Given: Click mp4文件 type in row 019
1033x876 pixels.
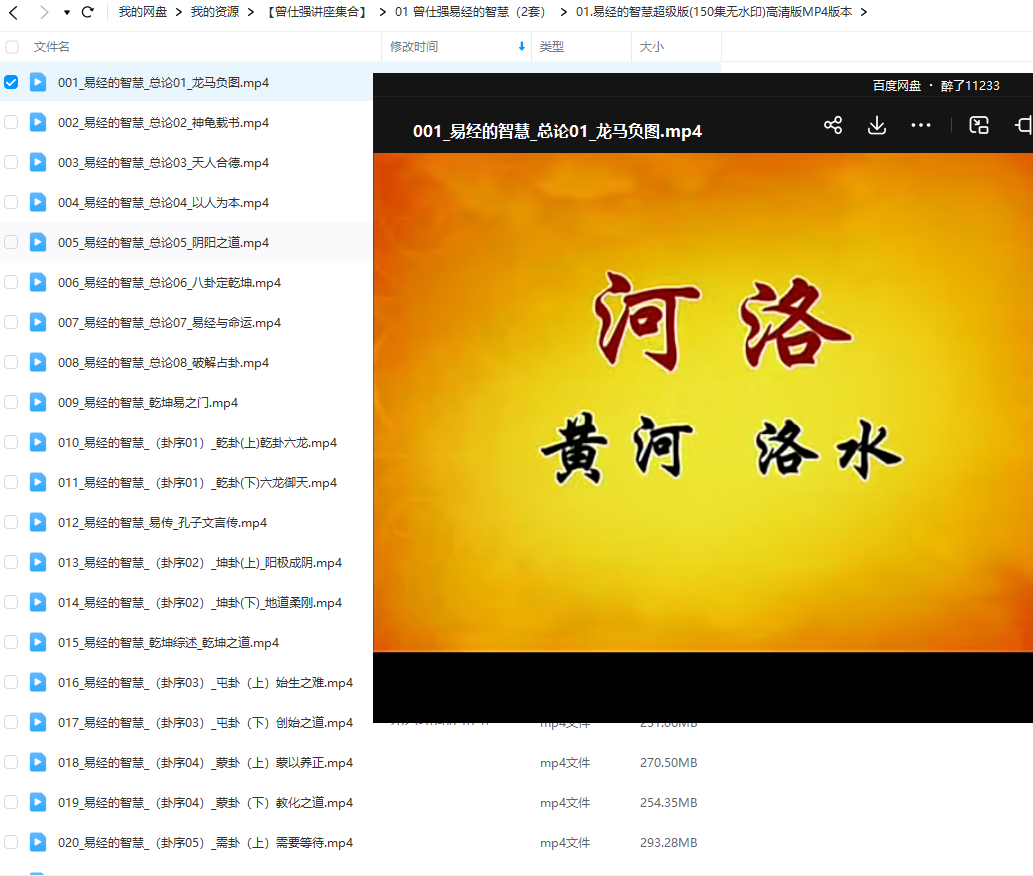Looking at the screenshot, I should (x=565, y=802).
